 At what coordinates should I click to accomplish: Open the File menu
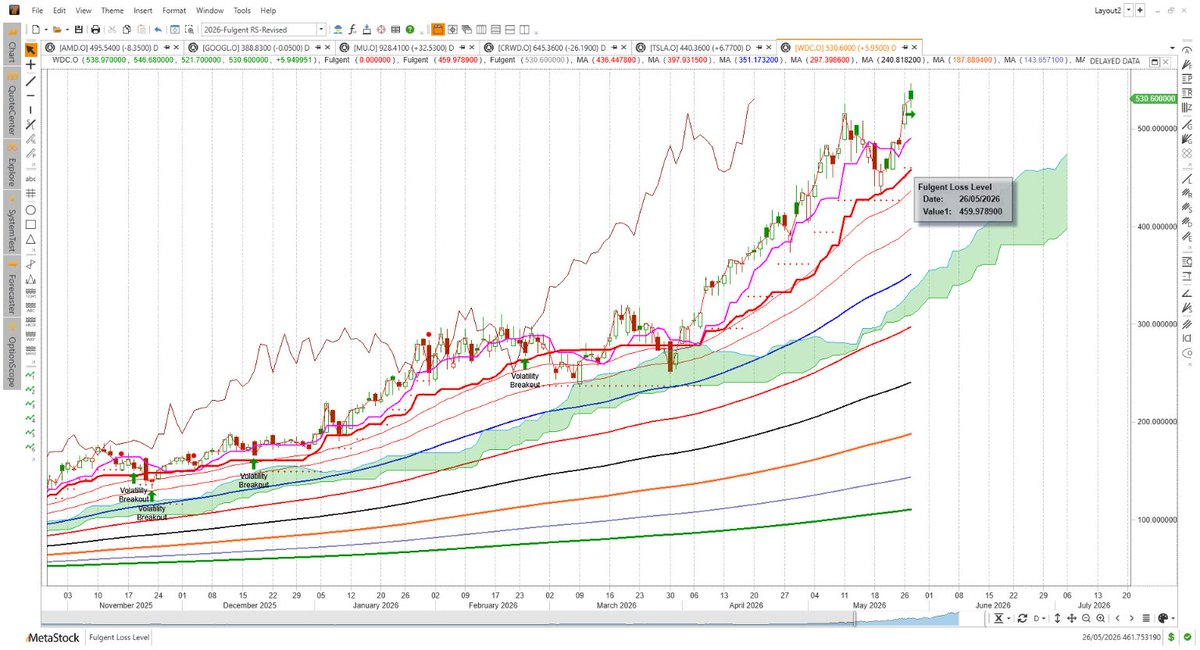[x=37, y=9]
